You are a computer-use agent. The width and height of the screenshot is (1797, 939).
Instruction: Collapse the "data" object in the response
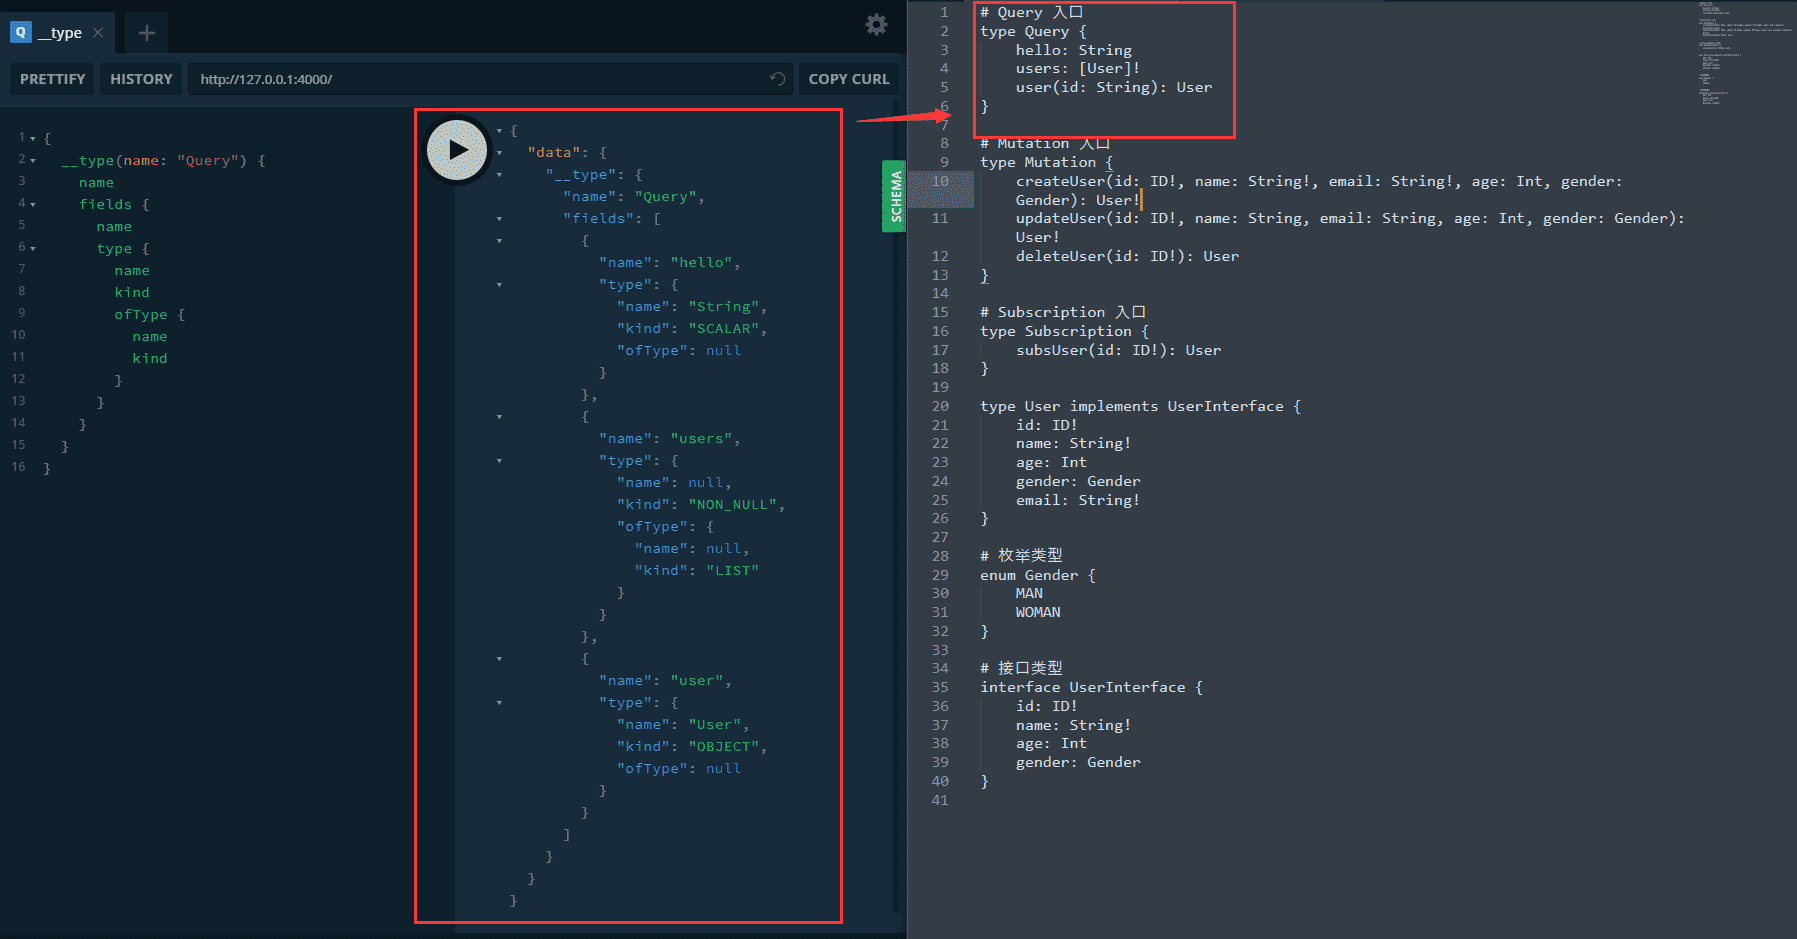(x=499, y=152)
